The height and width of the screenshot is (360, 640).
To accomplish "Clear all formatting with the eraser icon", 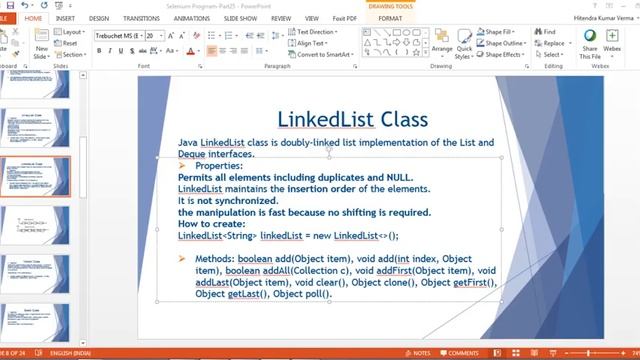I will click(197, 36).
